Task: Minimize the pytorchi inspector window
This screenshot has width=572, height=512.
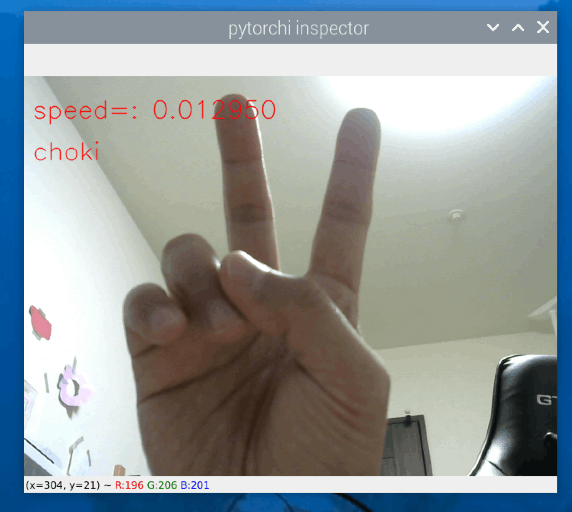Action: [x=493, y=27]
